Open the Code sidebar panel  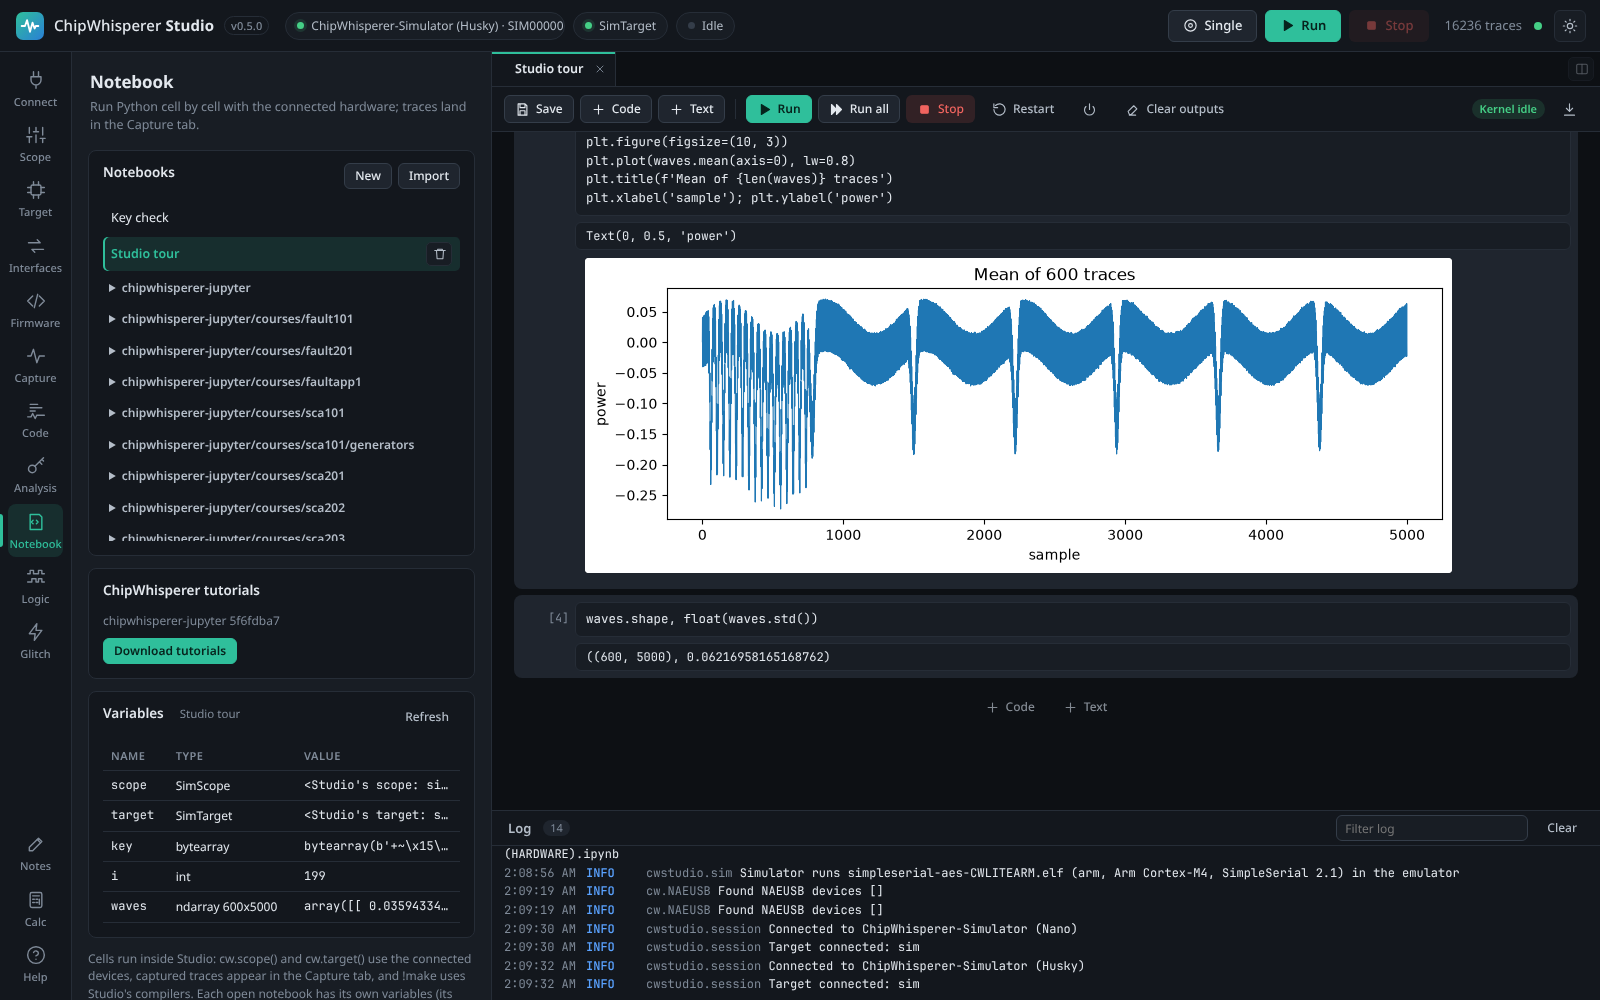(35, 420)
